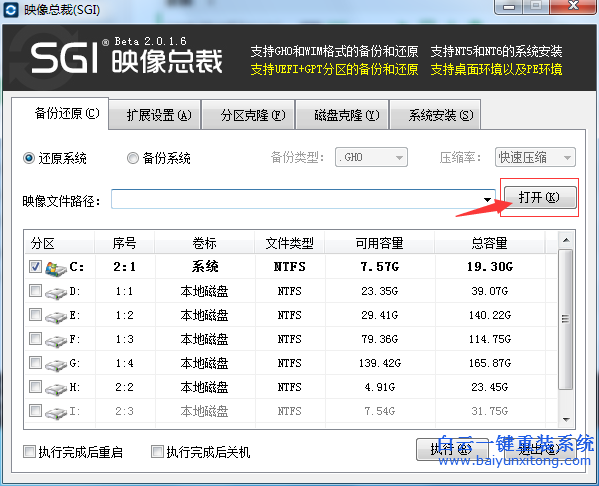
Task: Check the F: partition checkbox
Action: tap(36, 339)
